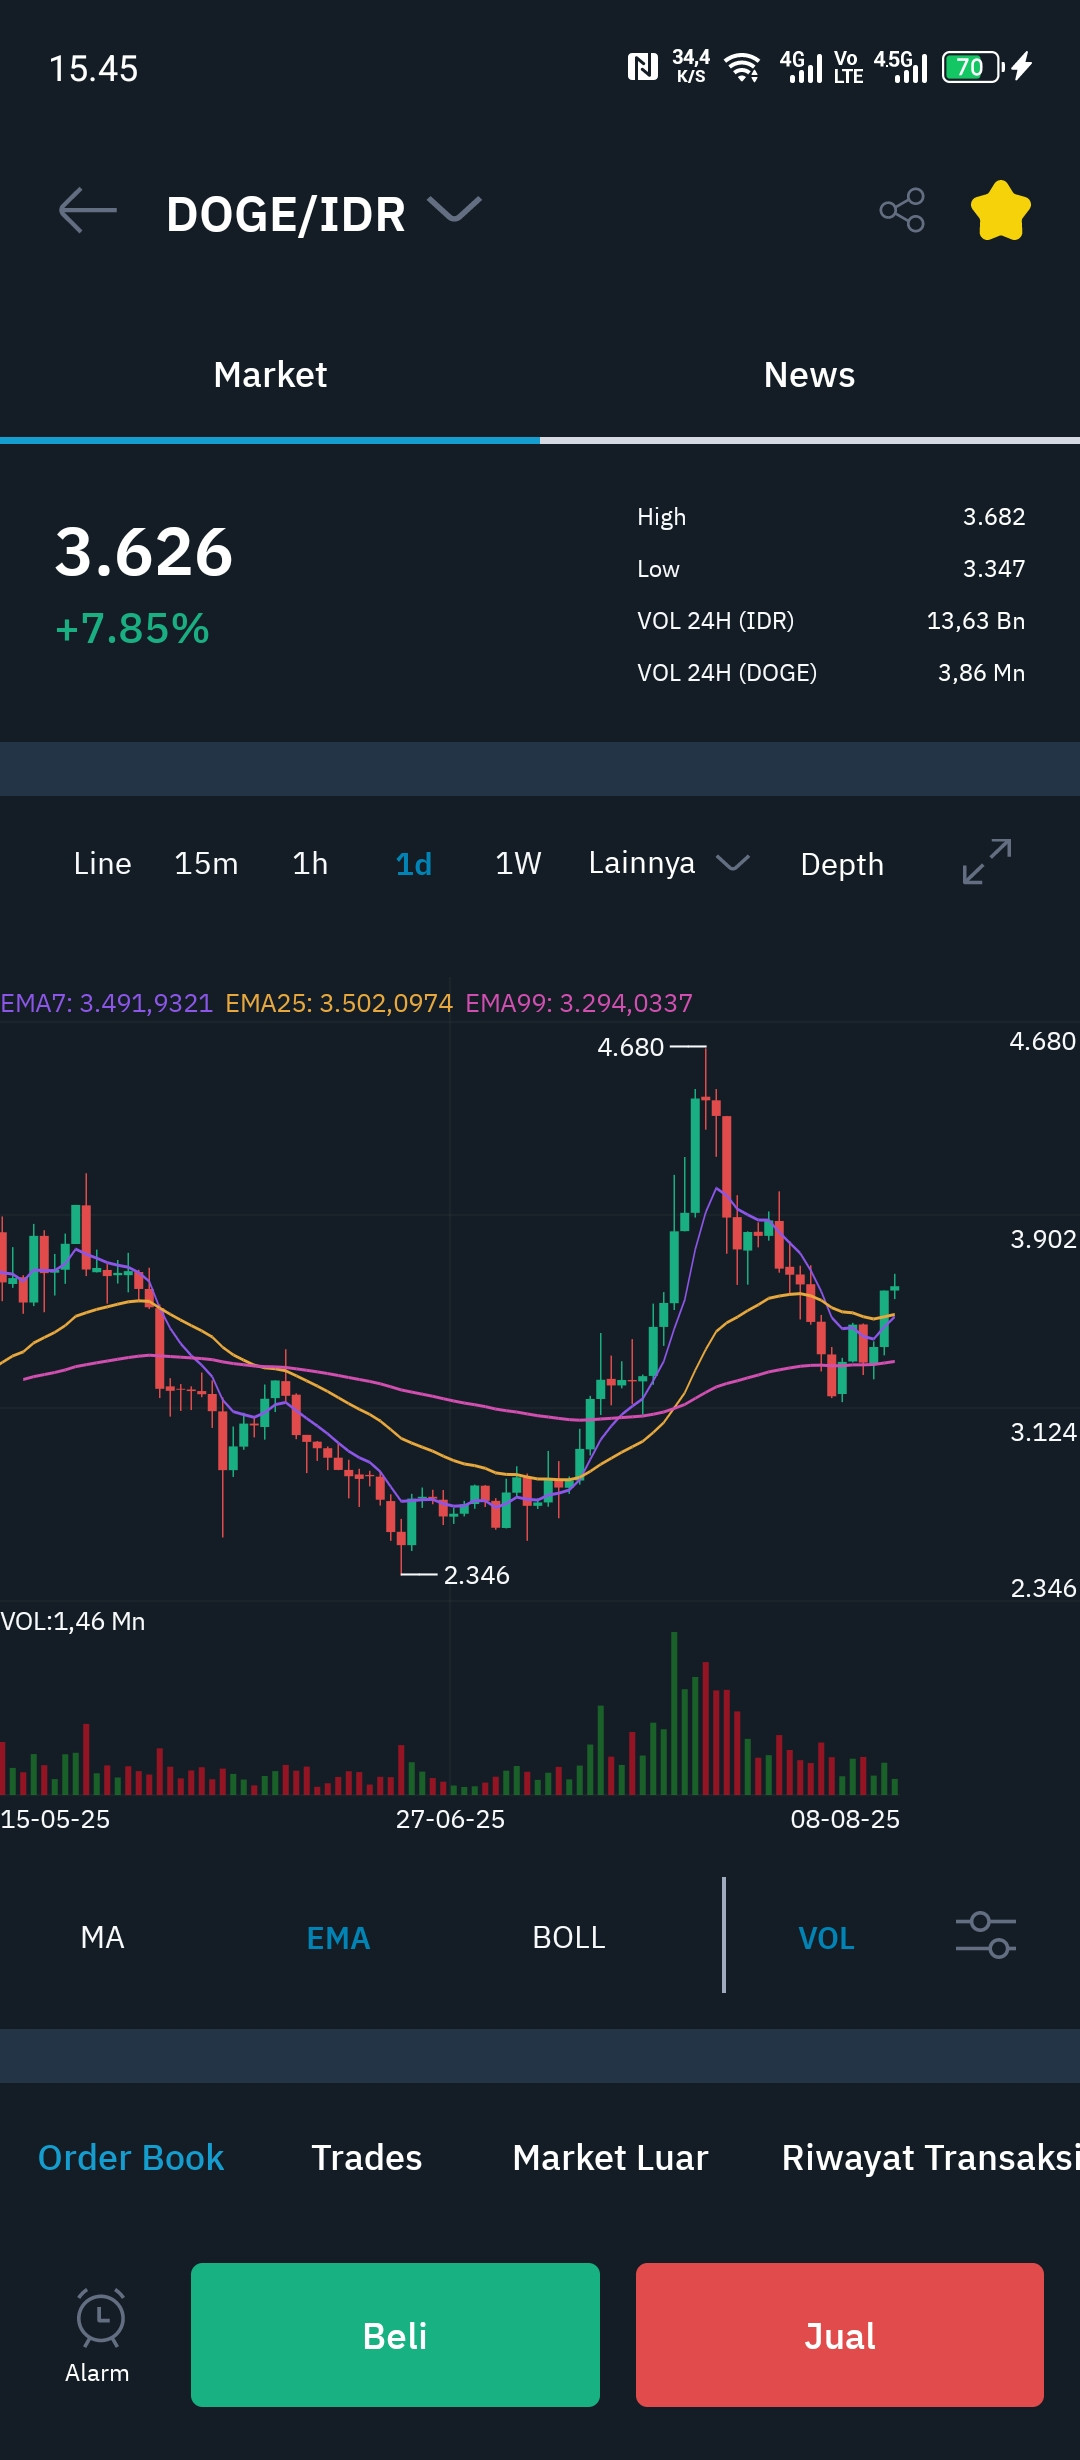Open DOGE/IDR pair selector dropdown
The image size is (1080, 2460).
click(324, 213)
